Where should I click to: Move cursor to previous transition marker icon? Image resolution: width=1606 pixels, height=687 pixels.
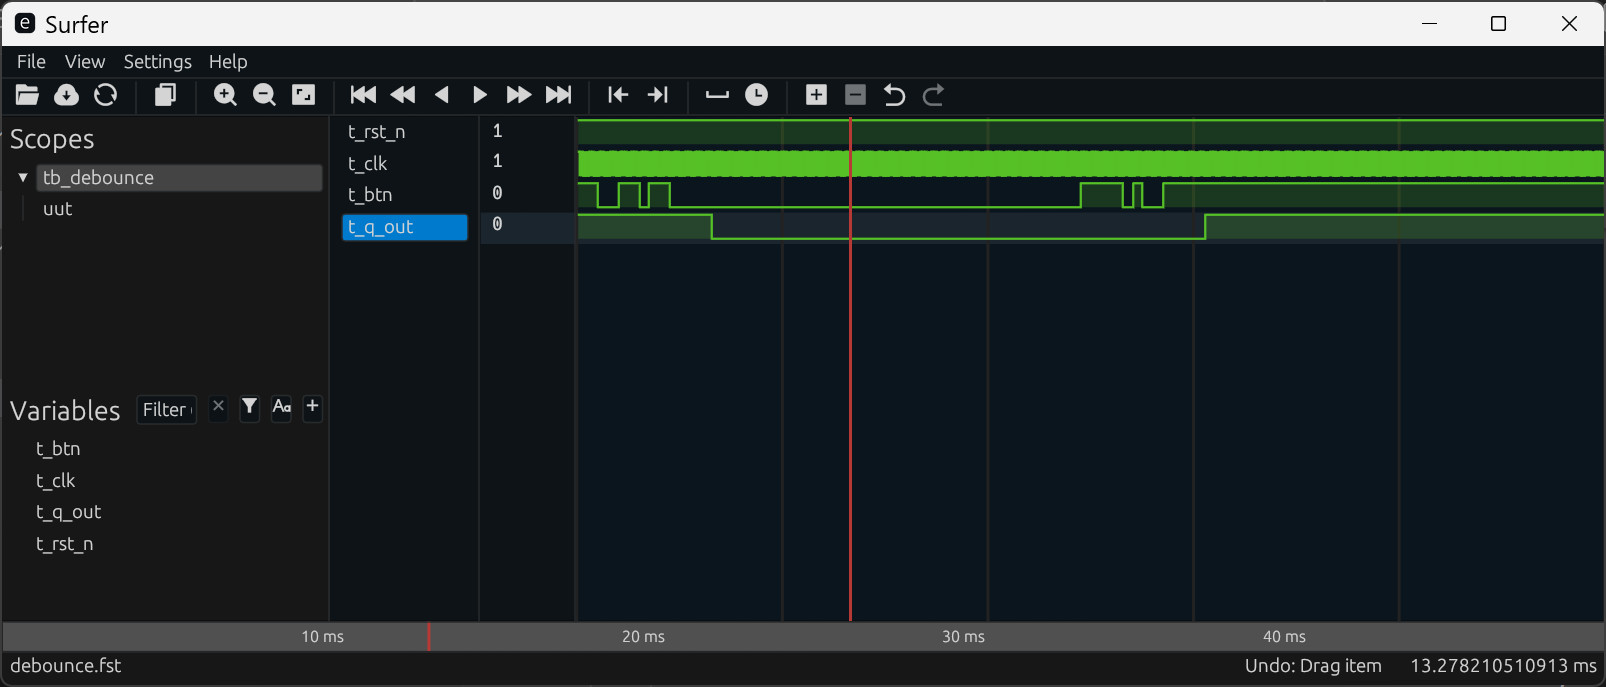[618, 95]
